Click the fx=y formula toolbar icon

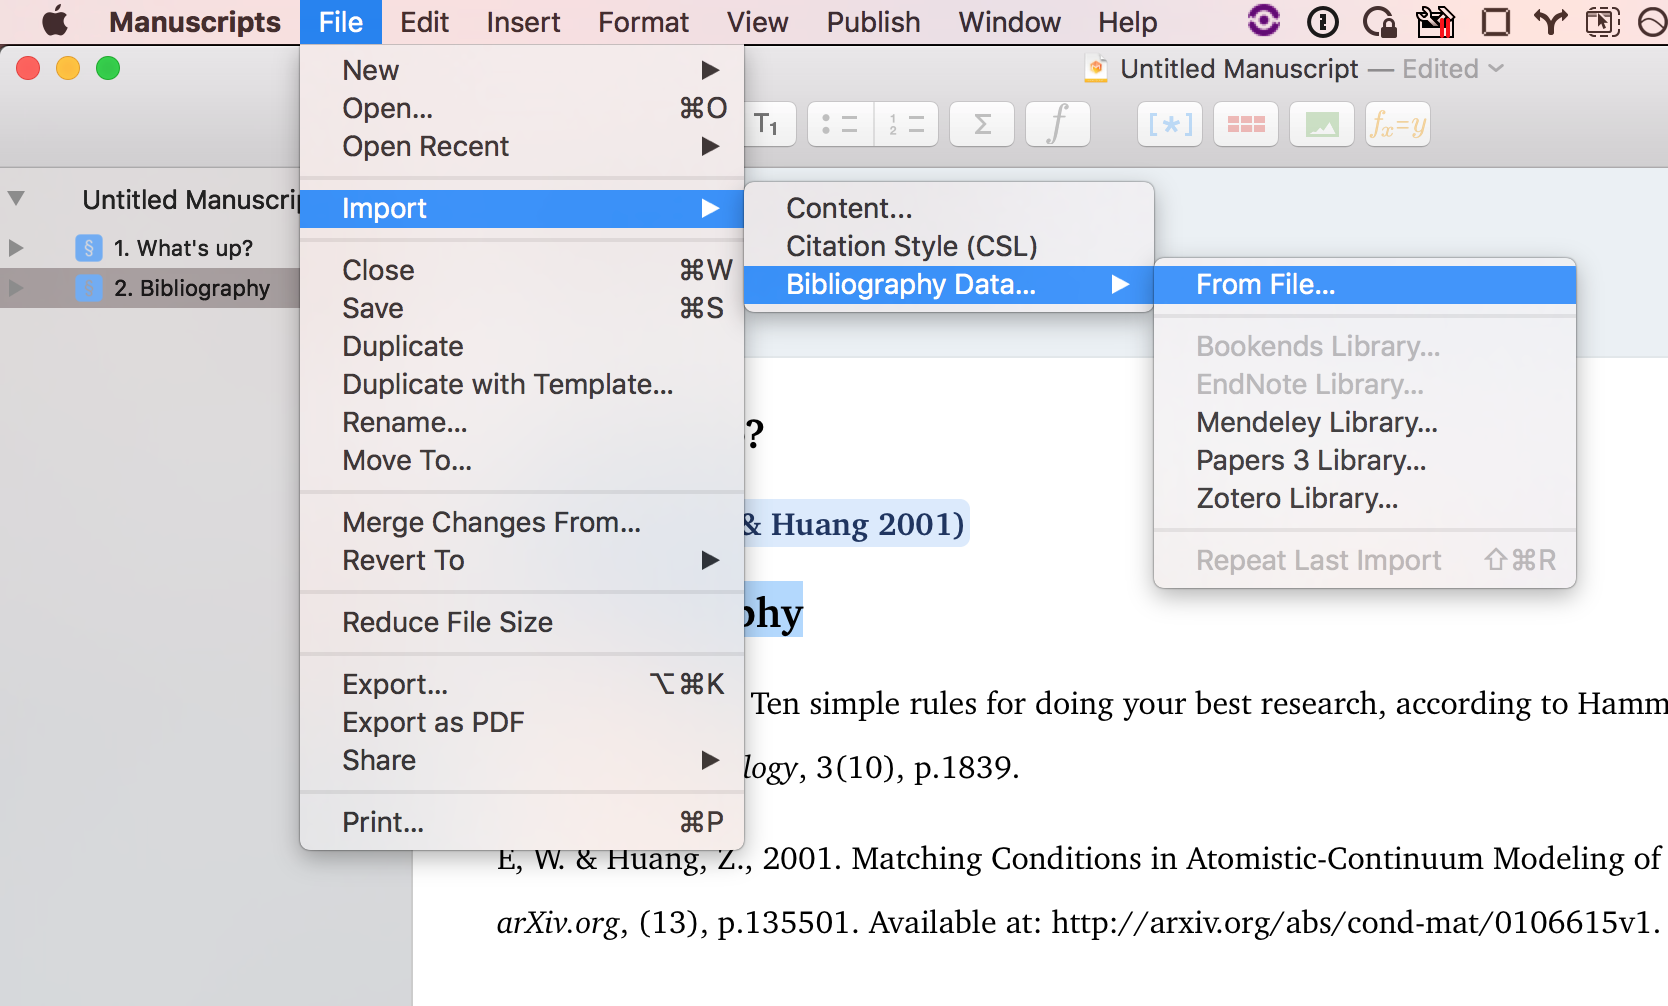tap(1398, 125)
